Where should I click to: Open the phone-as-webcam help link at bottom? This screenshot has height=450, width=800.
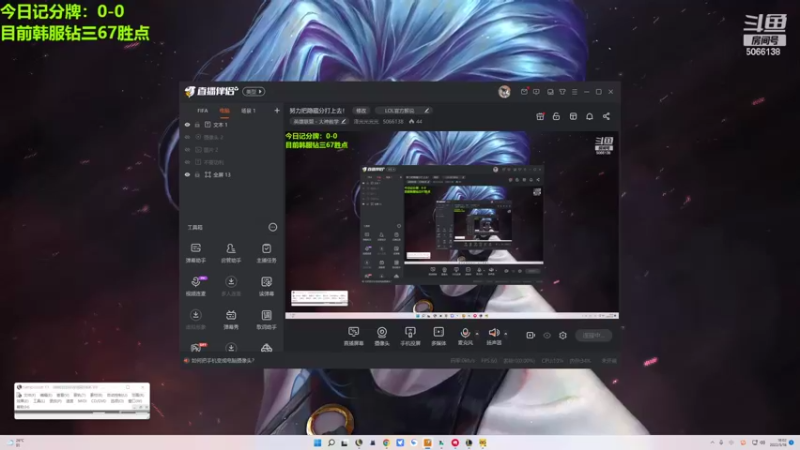tap(222, 361)
